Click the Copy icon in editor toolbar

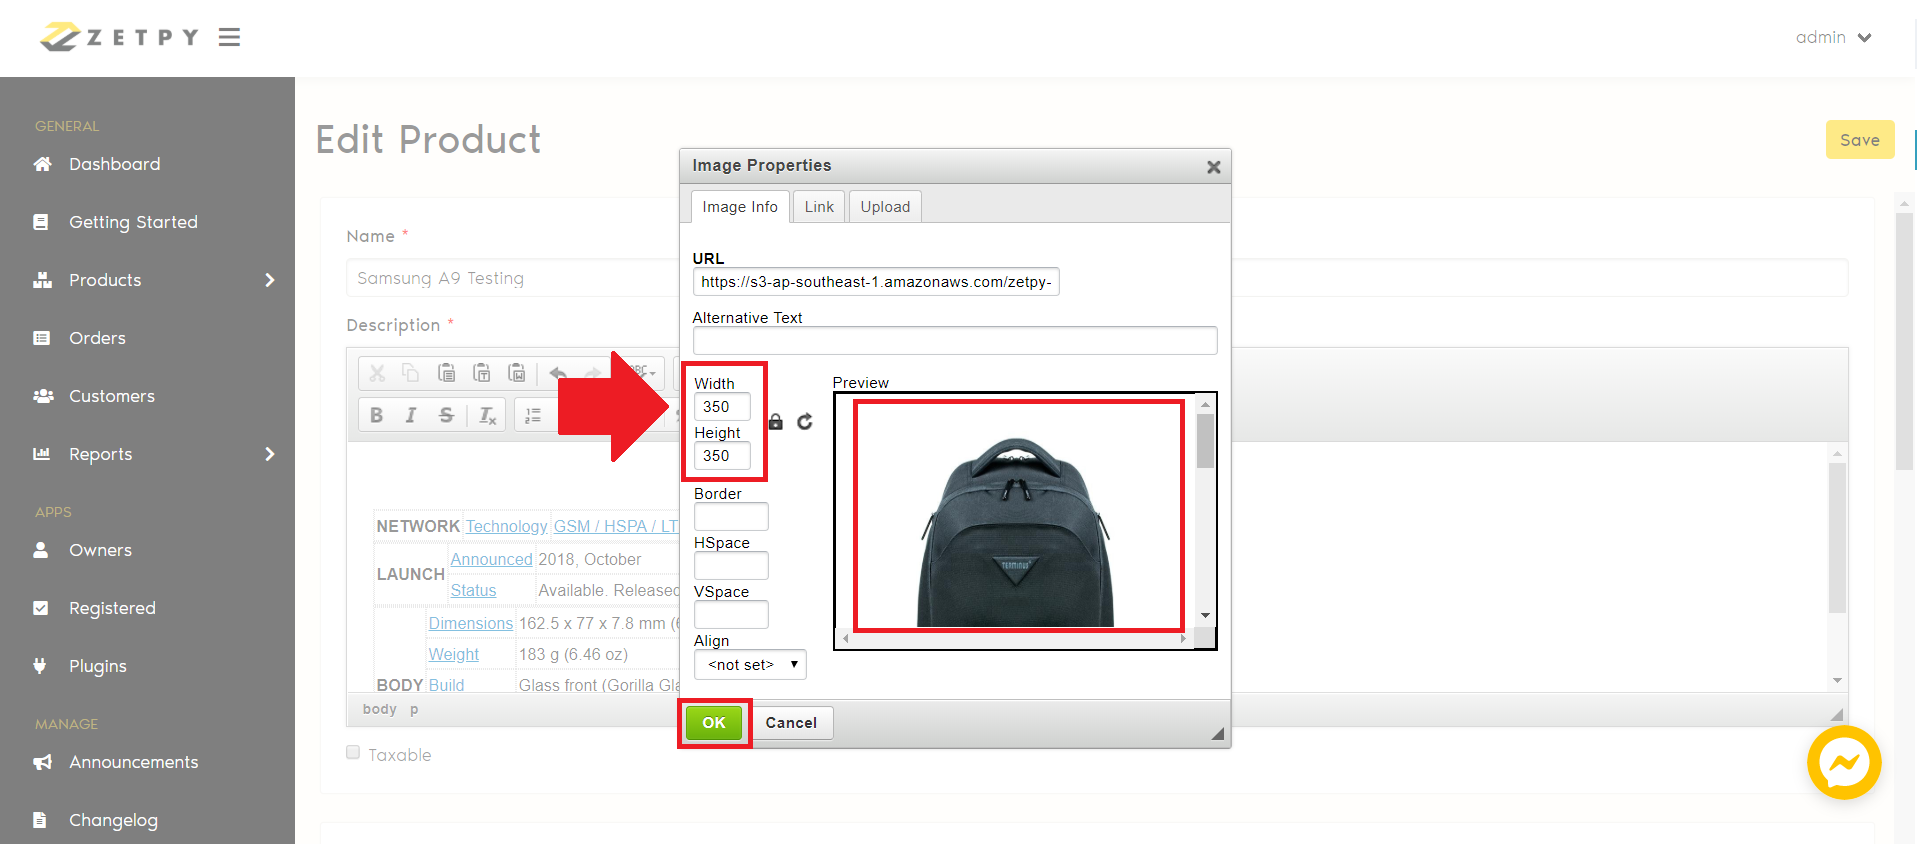[411, 373]
